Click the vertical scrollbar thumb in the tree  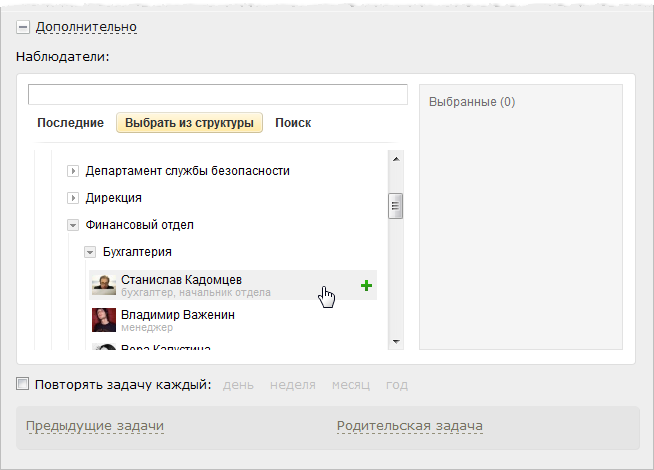pyautogui.click(x=396, y=206)
